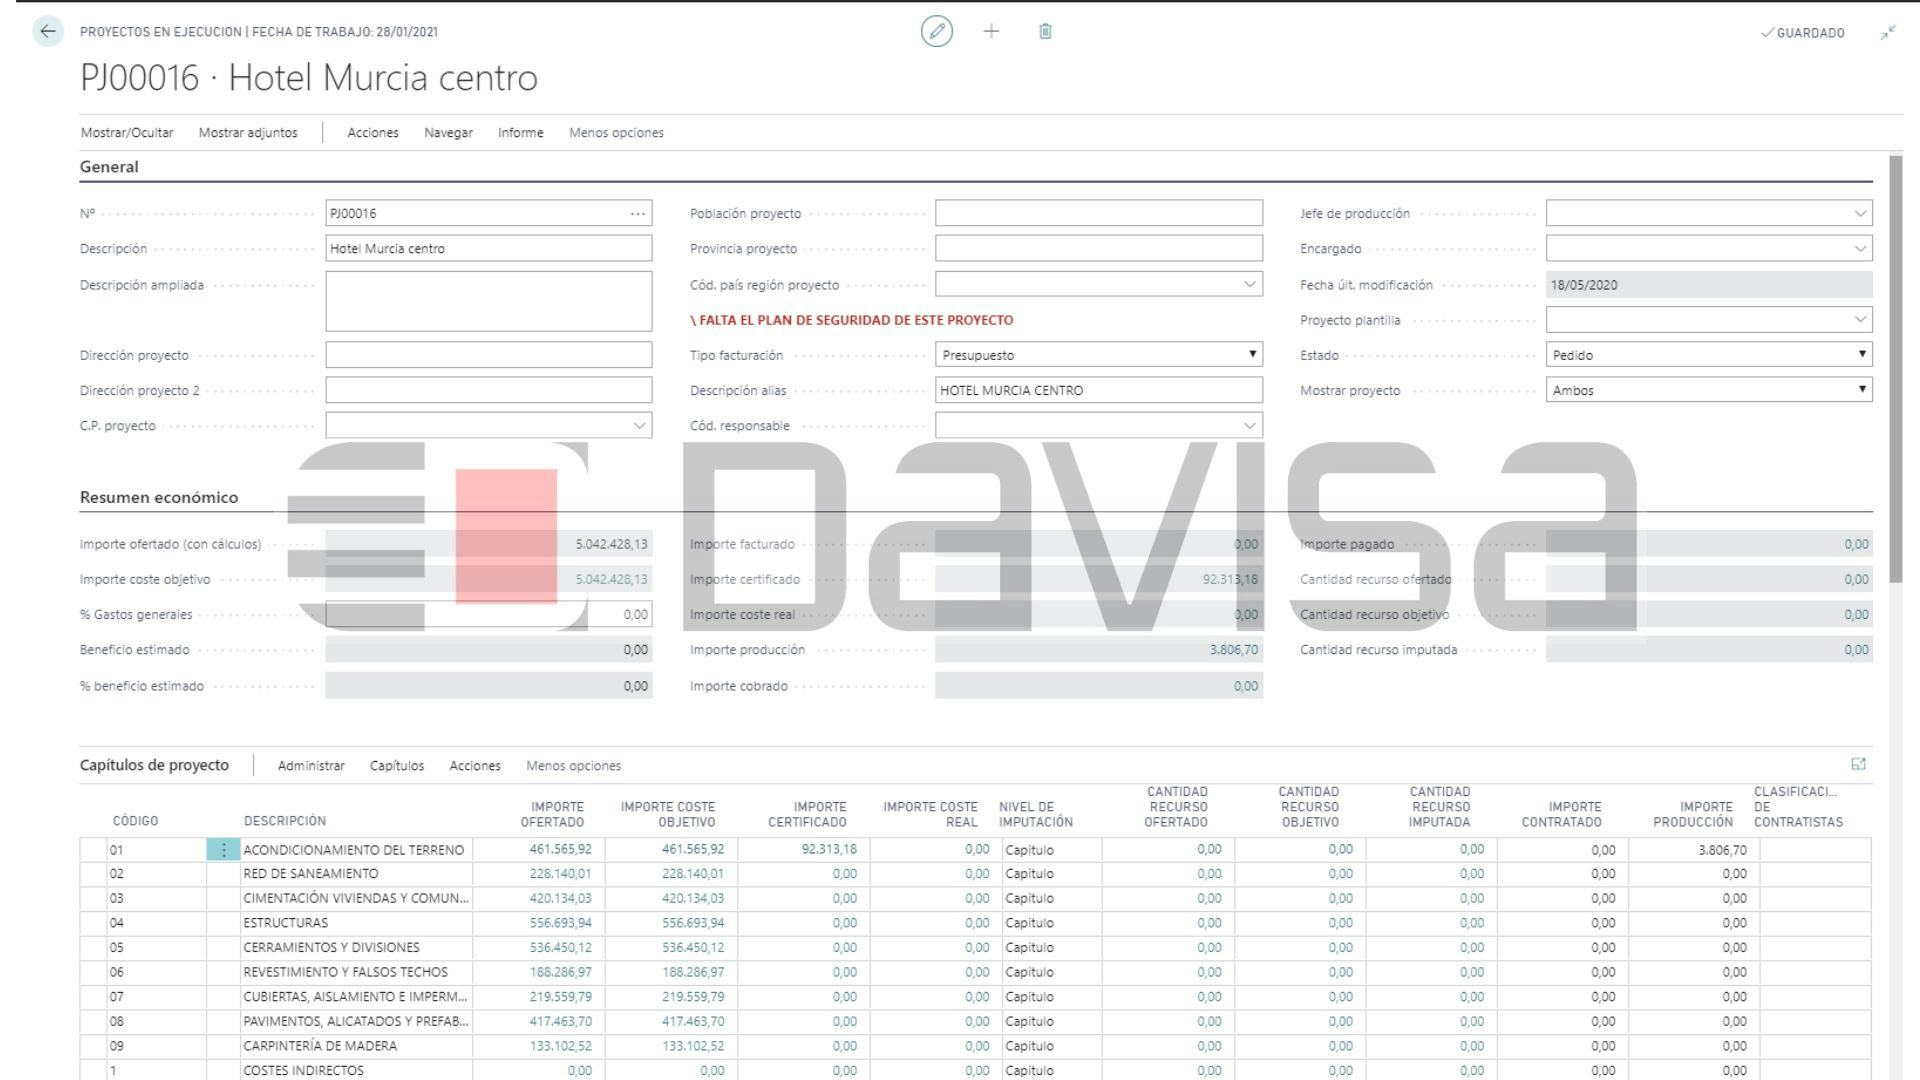Open Importe certificado value 92.313,18
1920x1080 pixels.
(1230, 579)
